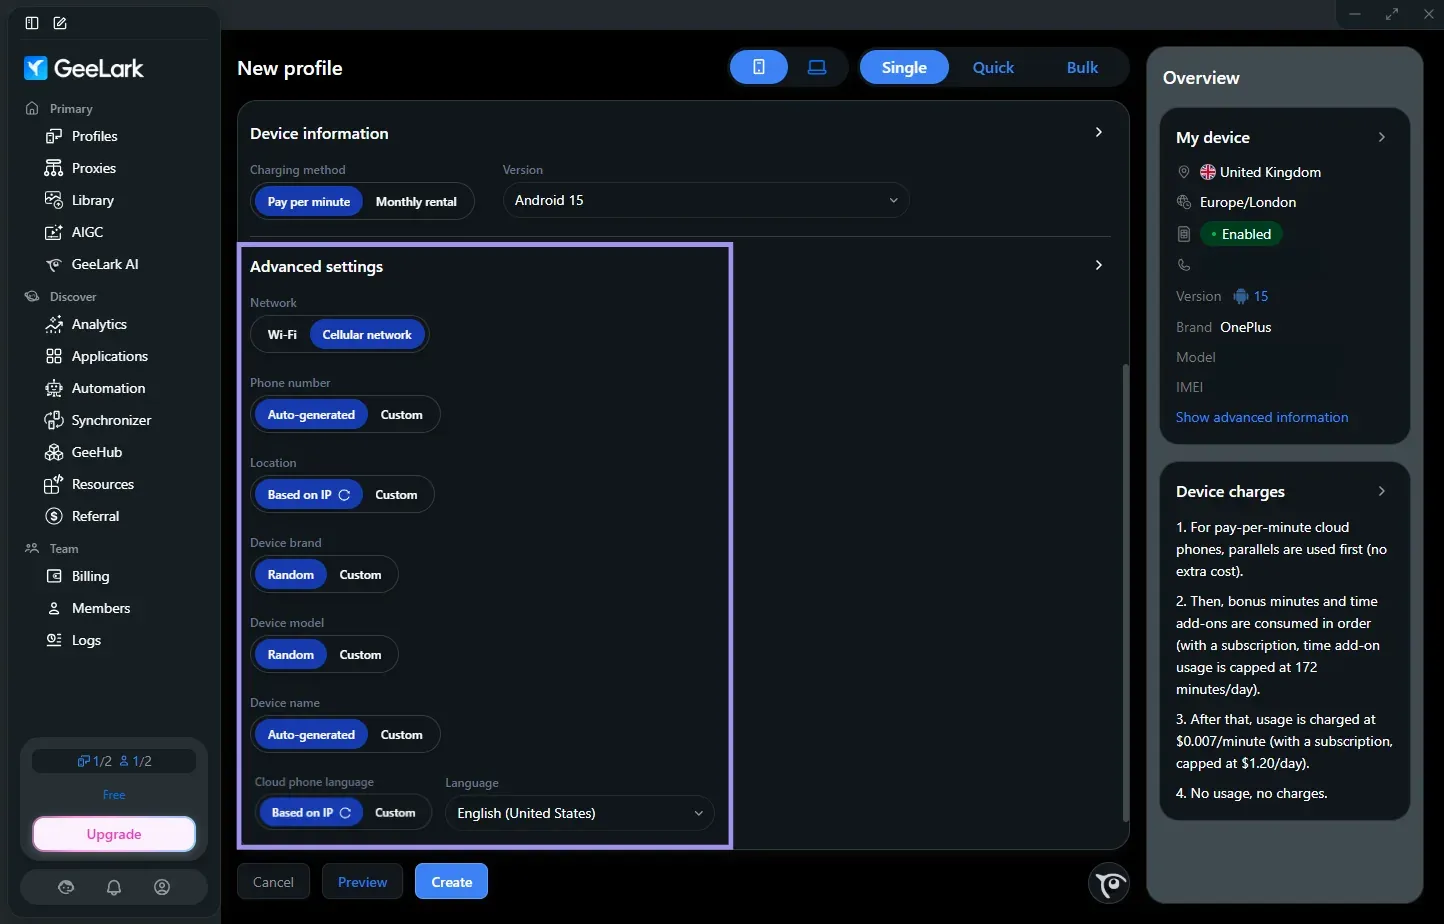The width and height of the screenshot is (1444, 924).
Task: Click Show advanced information link
Action: [1262, 417]
